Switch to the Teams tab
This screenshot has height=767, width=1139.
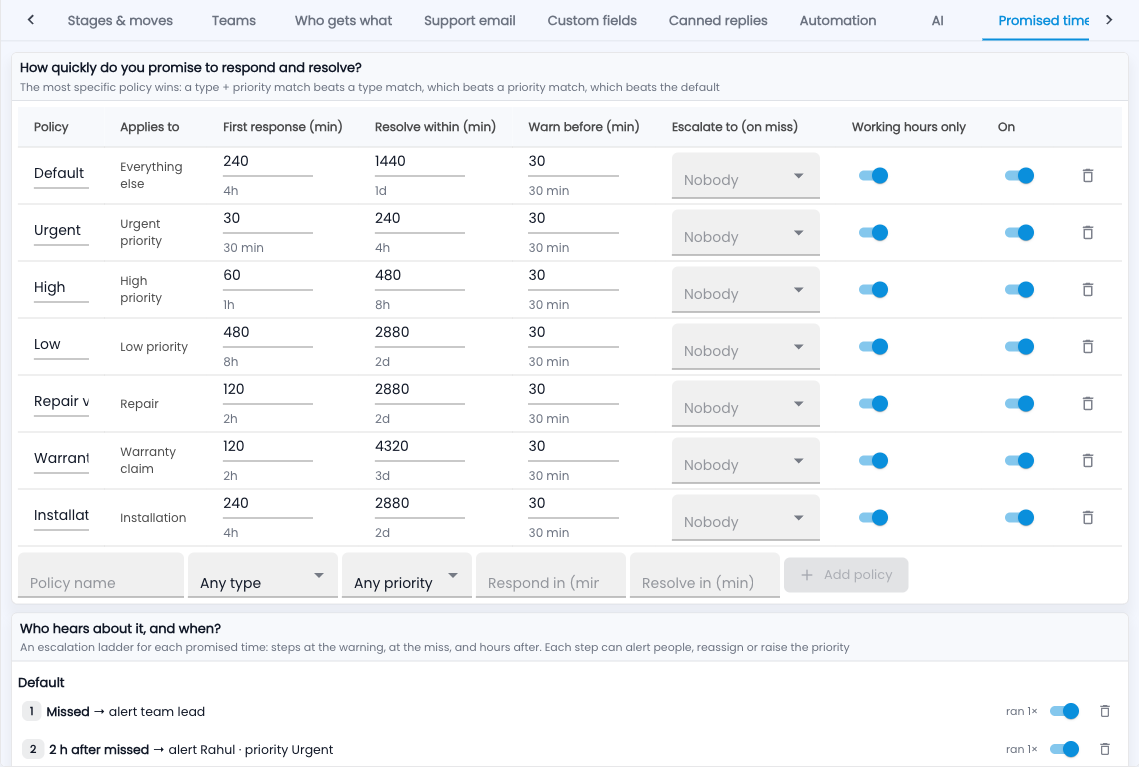pos(234,20)
